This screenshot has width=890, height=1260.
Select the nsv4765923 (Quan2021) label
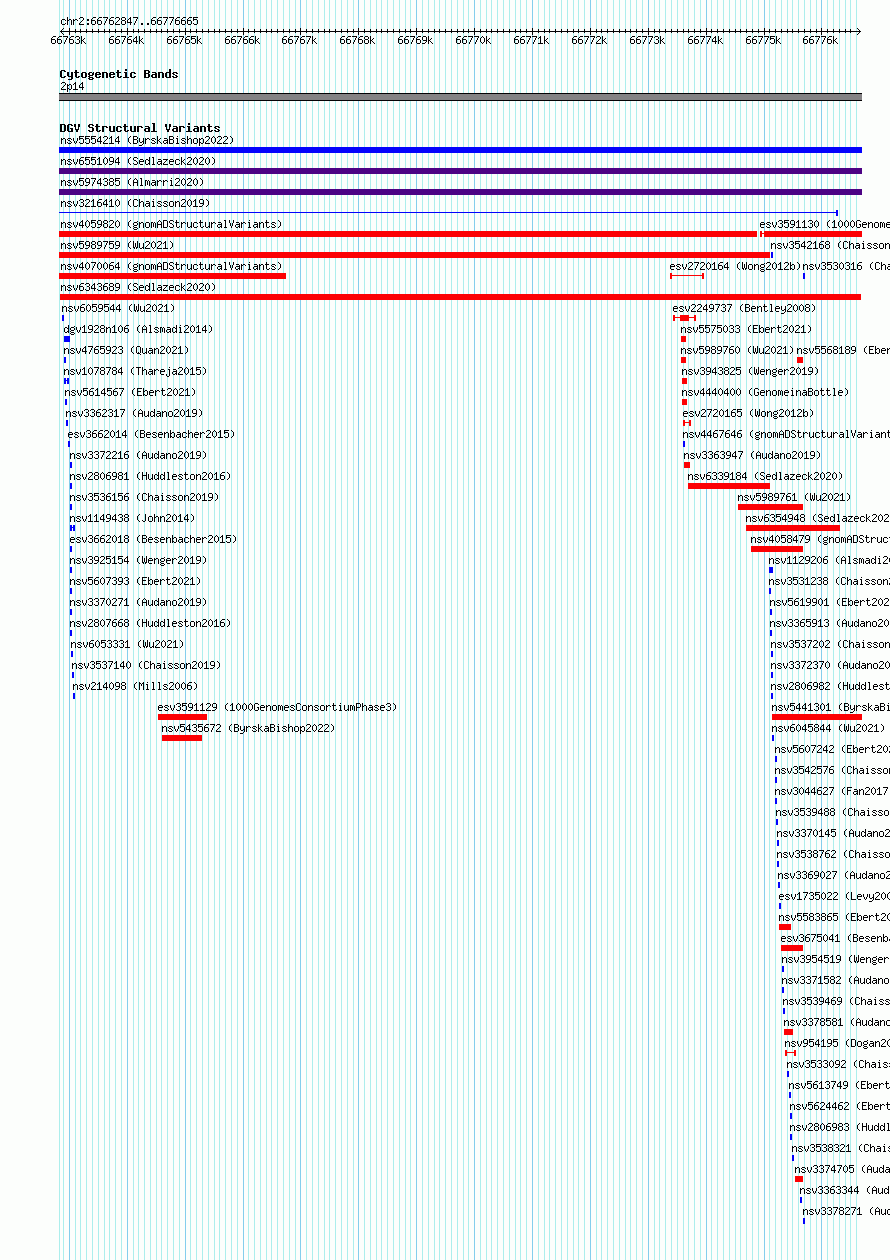126,350
